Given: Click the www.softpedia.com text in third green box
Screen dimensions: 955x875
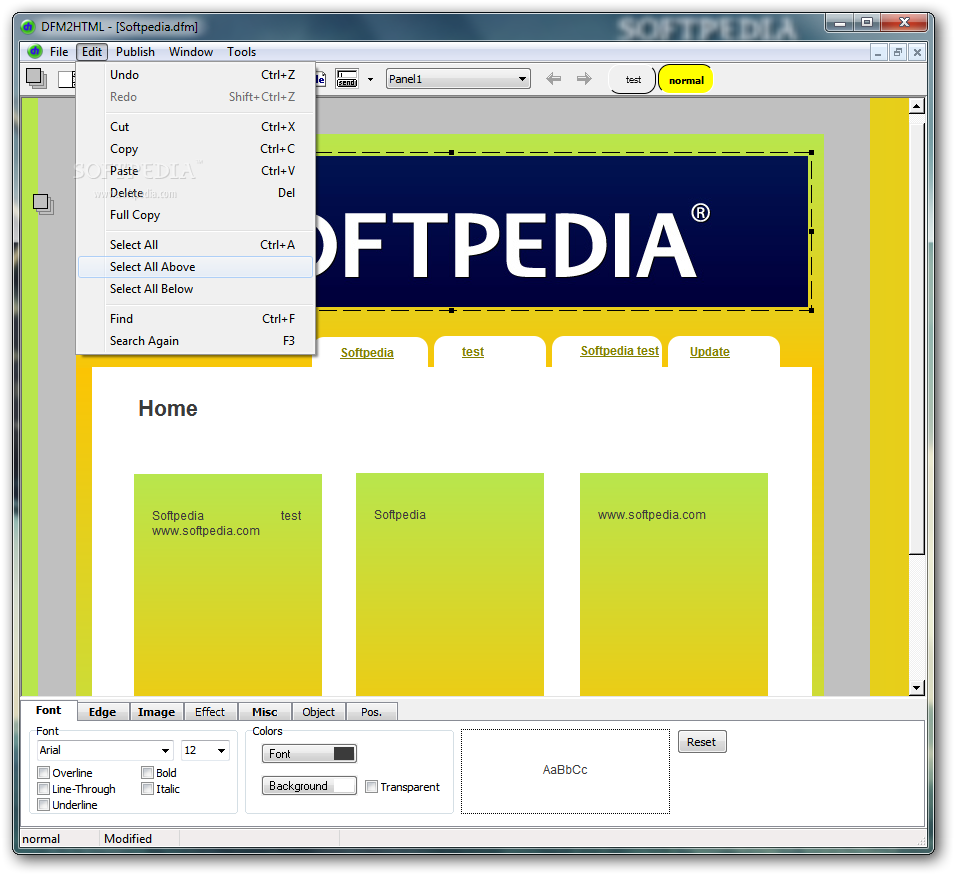Looking at the screenshot, I should 652,515.
